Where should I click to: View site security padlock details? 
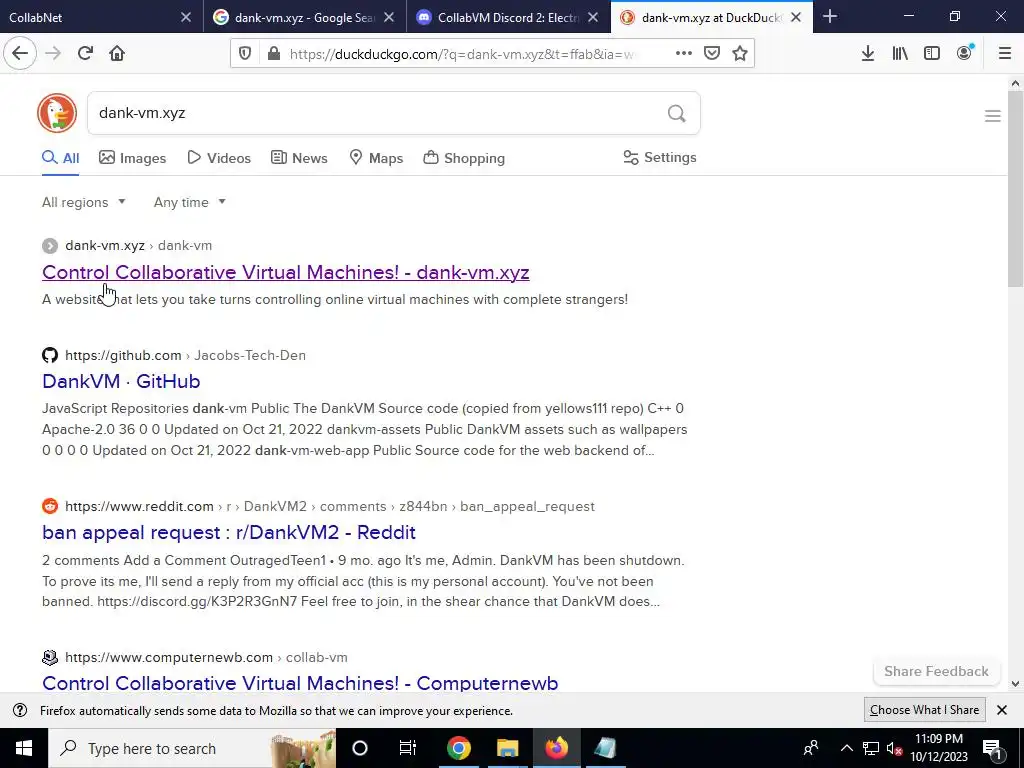coord(274,54)
